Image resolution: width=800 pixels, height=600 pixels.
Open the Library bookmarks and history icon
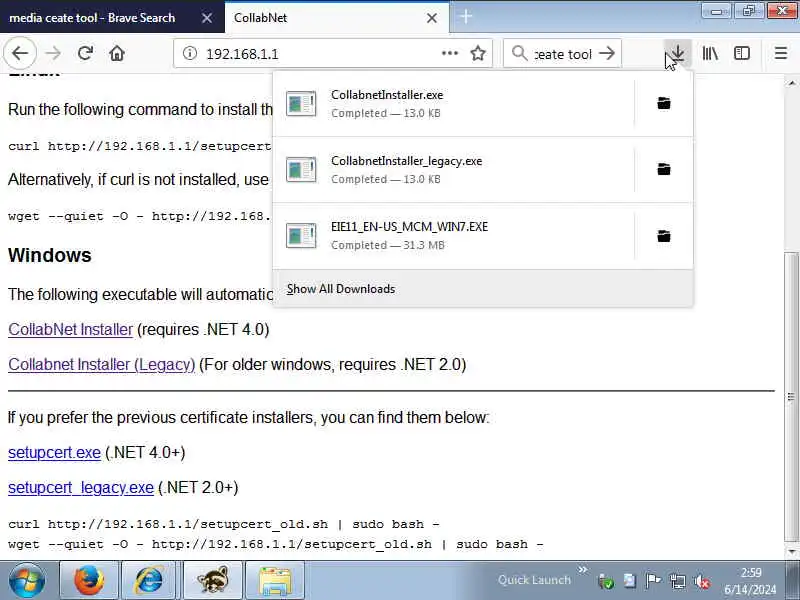coord(710,53)
